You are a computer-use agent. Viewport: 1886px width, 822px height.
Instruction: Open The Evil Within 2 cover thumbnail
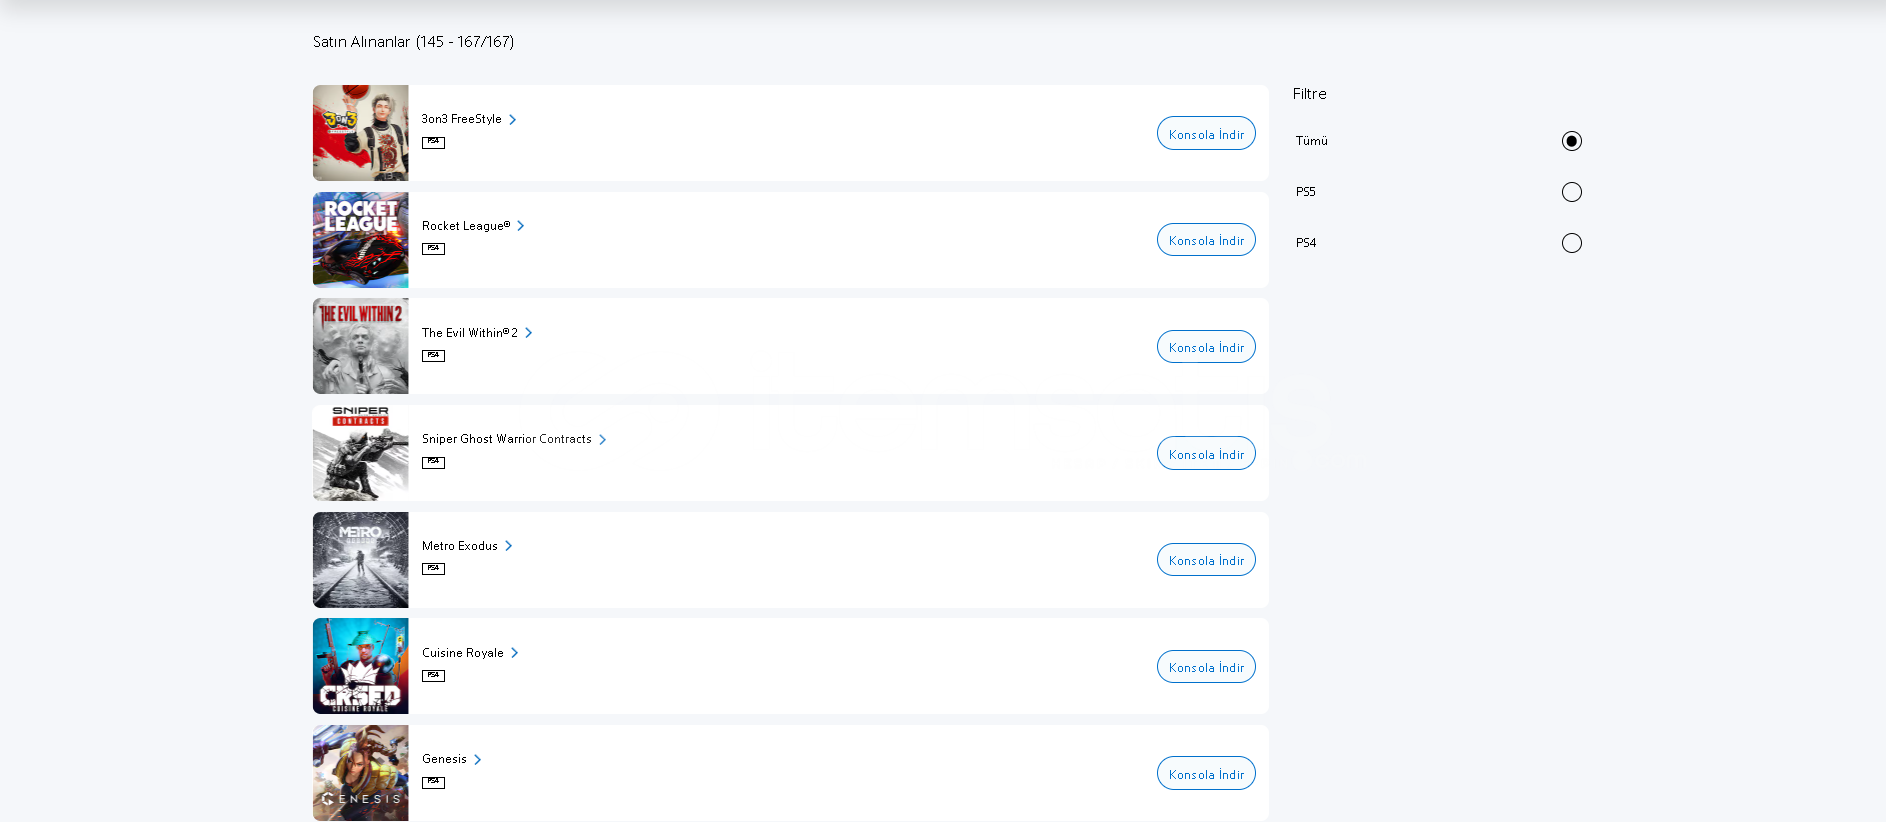click(x=361, y=346)
